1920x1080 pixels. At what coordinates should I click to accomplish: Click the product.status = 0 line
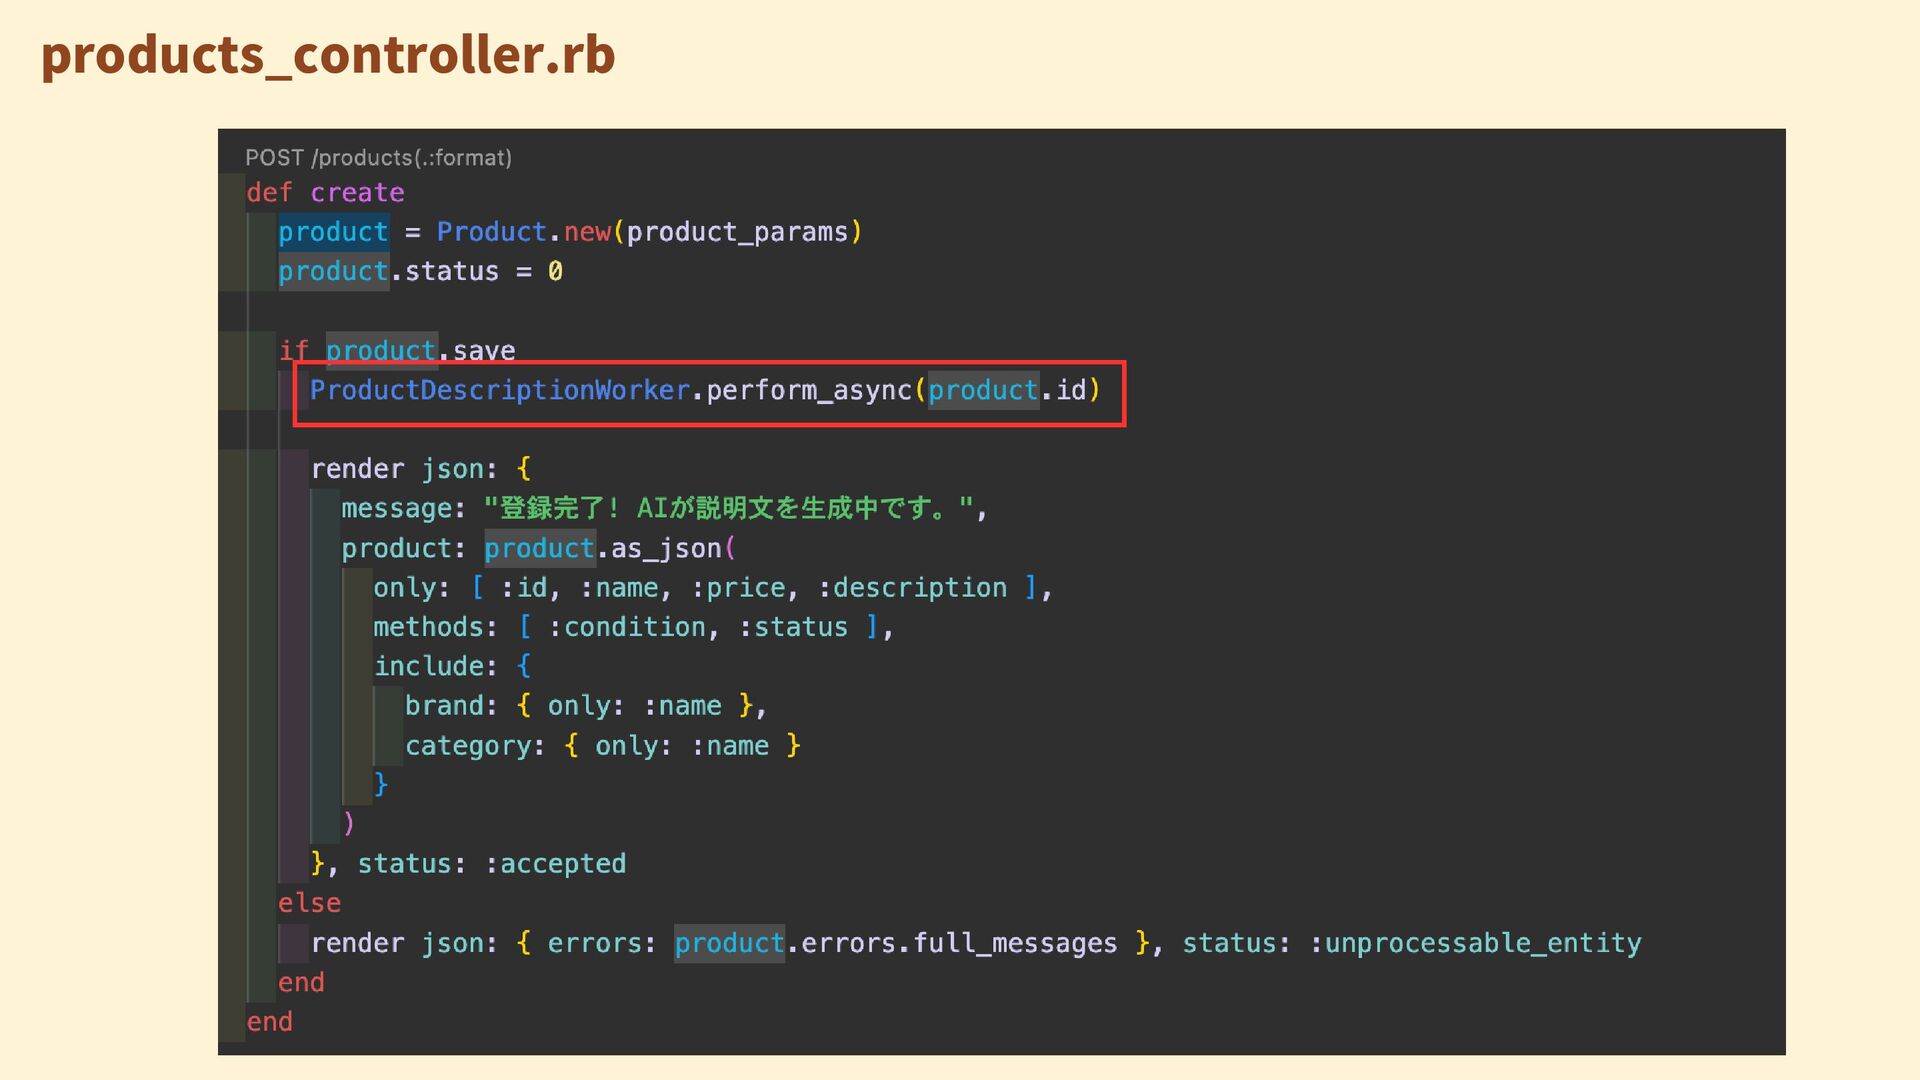[420, 272]
